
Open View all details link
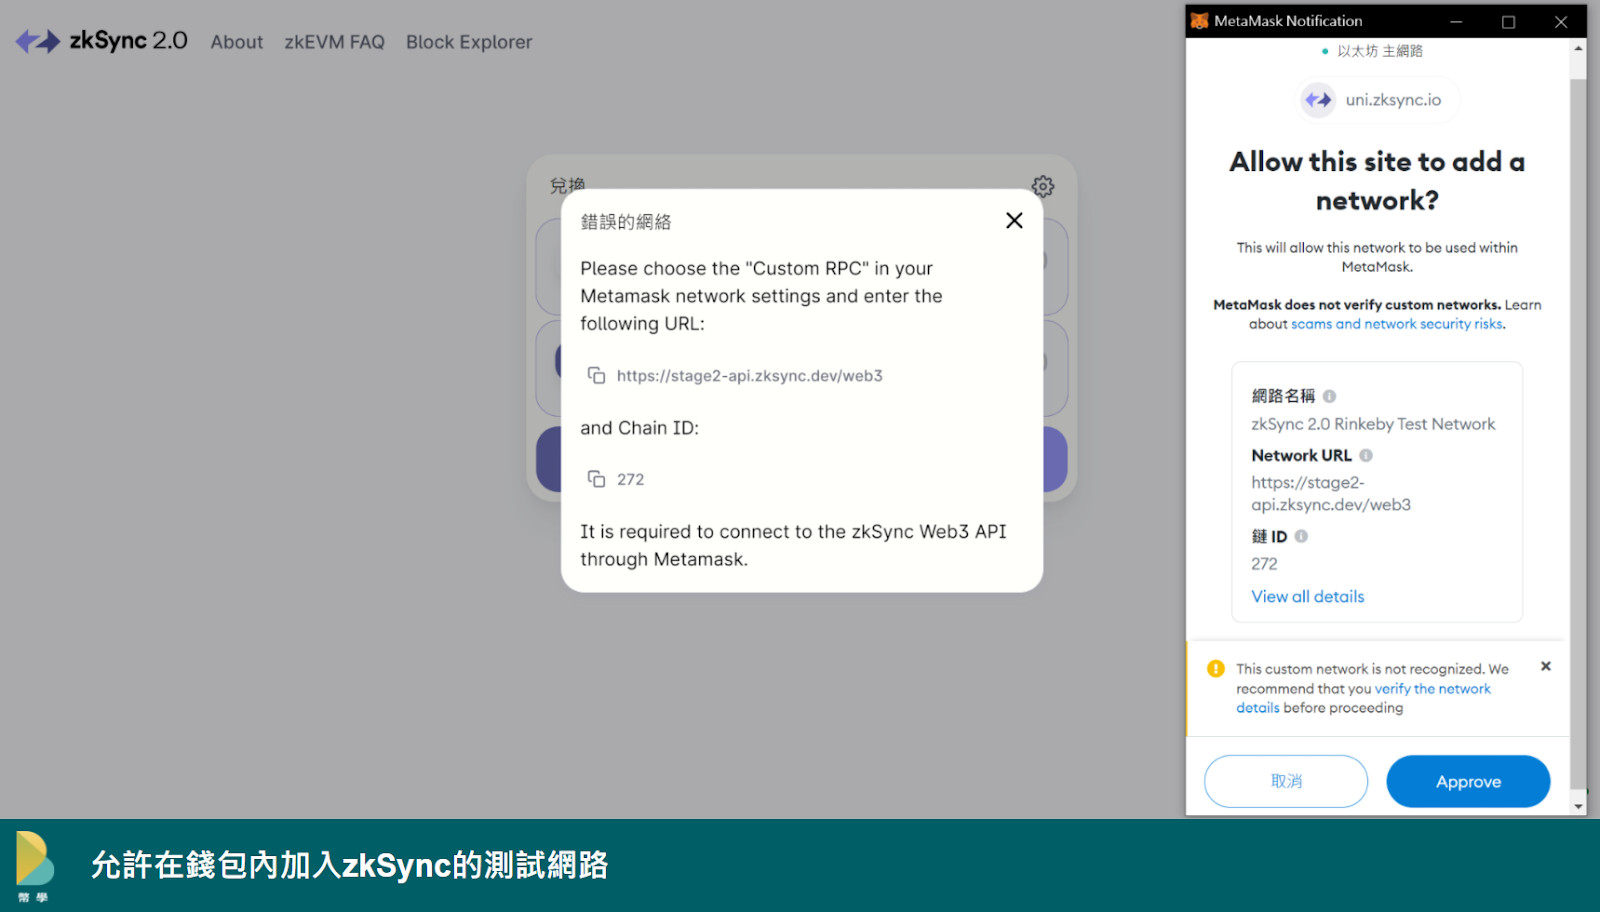[1308, 596]
